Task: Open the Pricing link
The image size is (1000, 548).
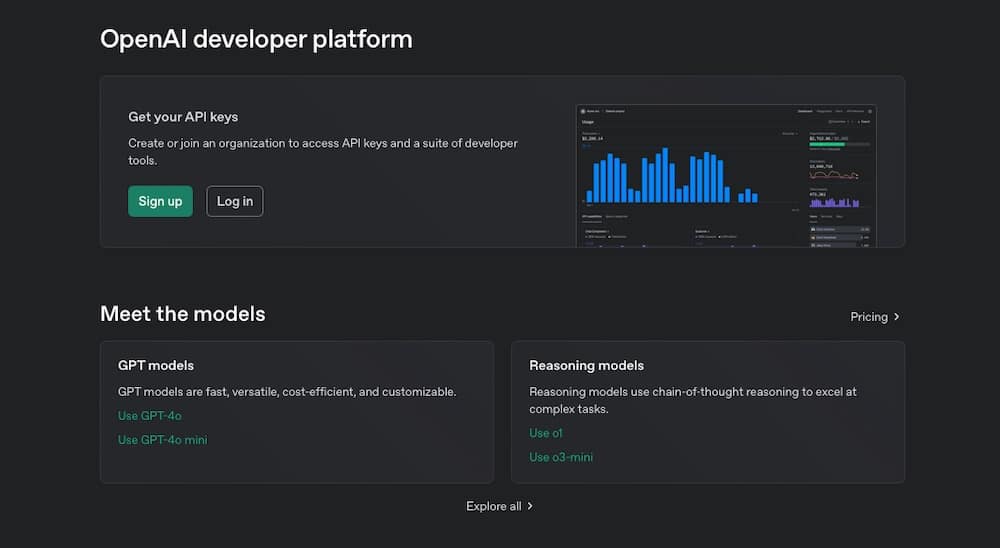Action: 868,317
